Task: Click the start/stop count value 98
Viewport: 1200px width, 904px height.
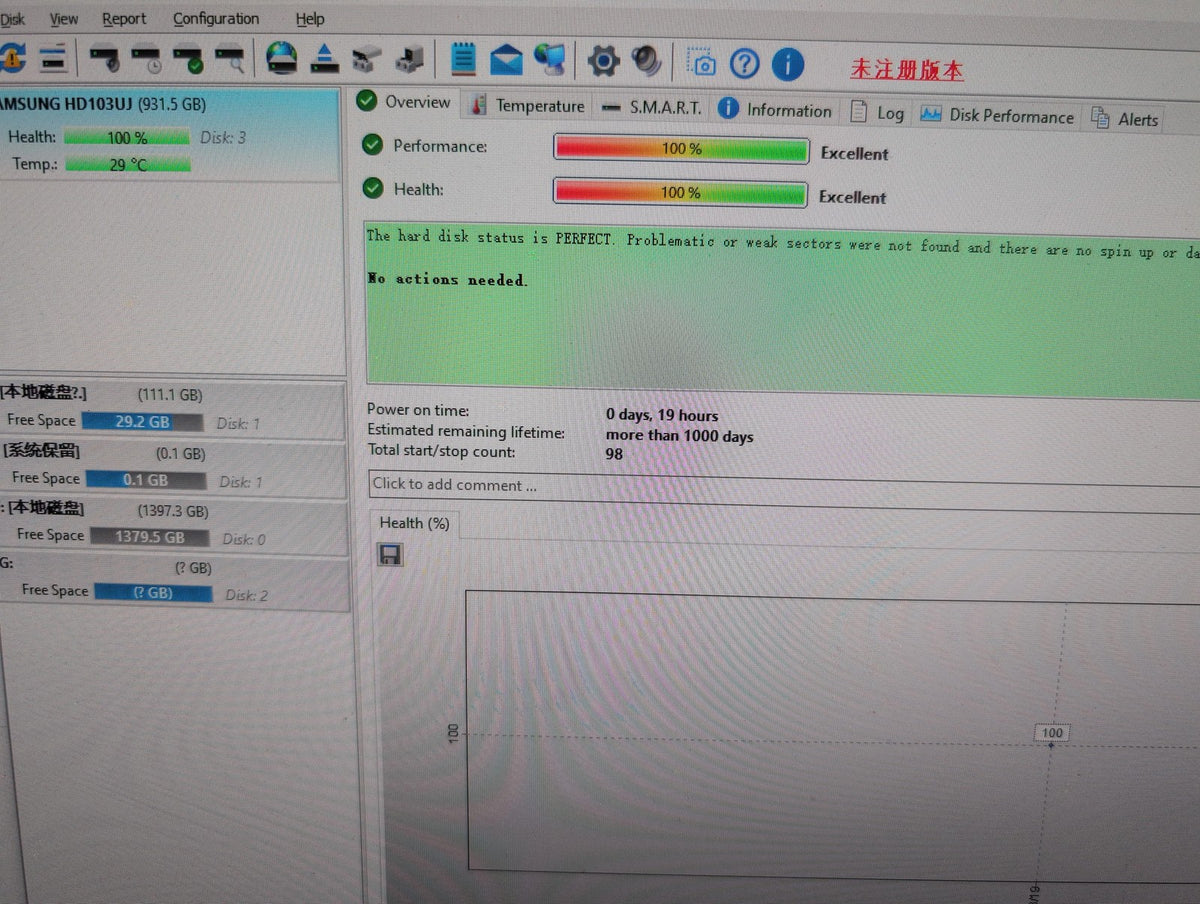Action: coord(614,454)
